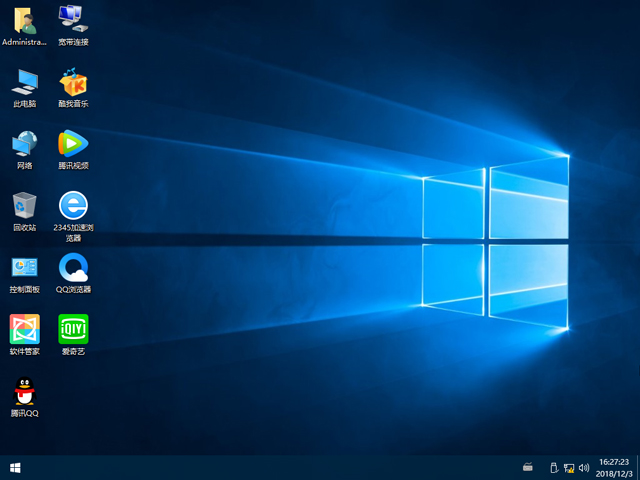Select the 网络 network icon
The width and height of the screenshot is (640, 480).
[x=24, y=143]
